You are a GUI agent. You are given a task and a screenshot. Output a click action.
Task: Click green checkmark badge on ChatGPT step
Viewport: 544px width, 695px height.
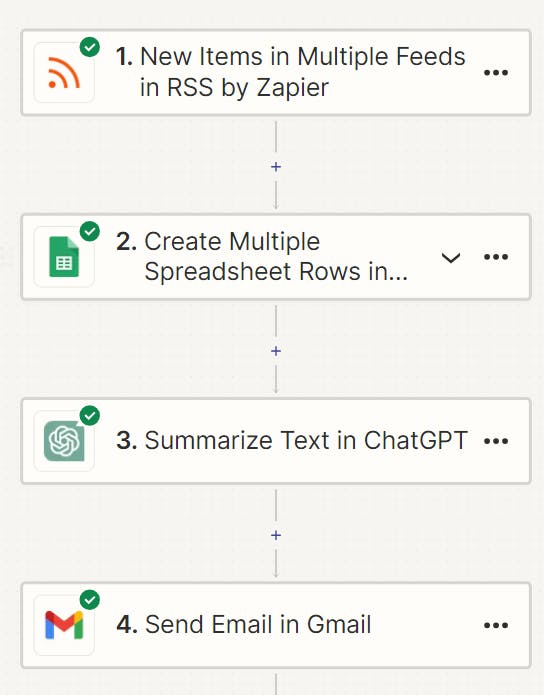90,416
